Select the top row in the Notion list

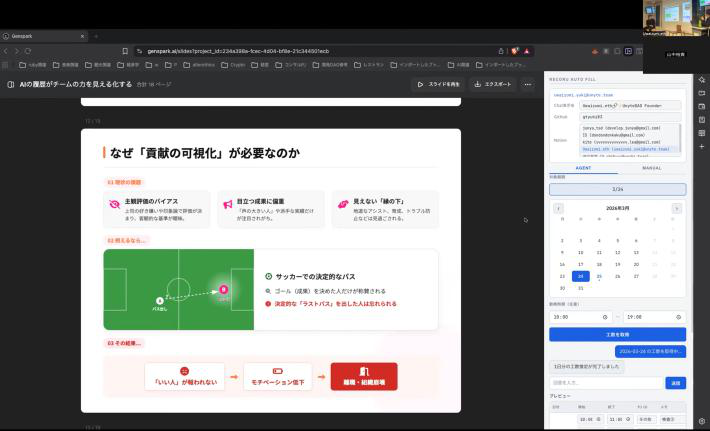pyautogui.click(x=628, y=128)
